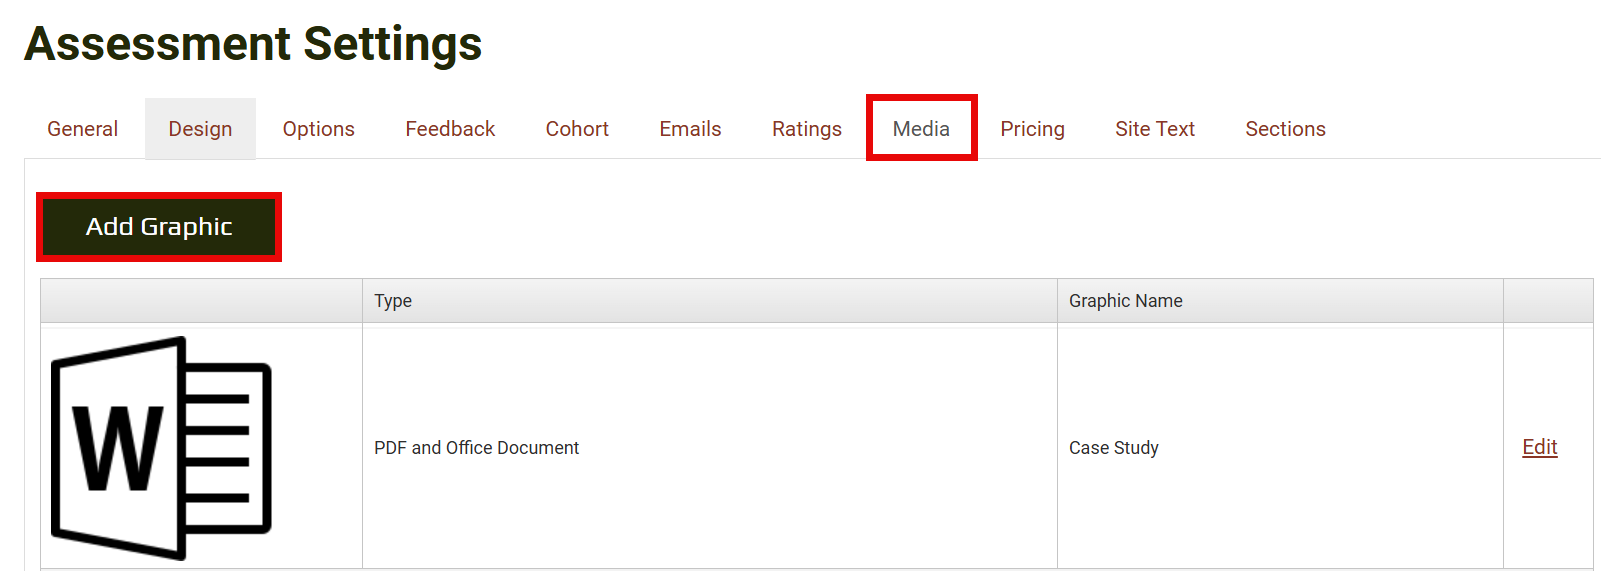
Task: Open the Emails tab
Action: [690, 129]
